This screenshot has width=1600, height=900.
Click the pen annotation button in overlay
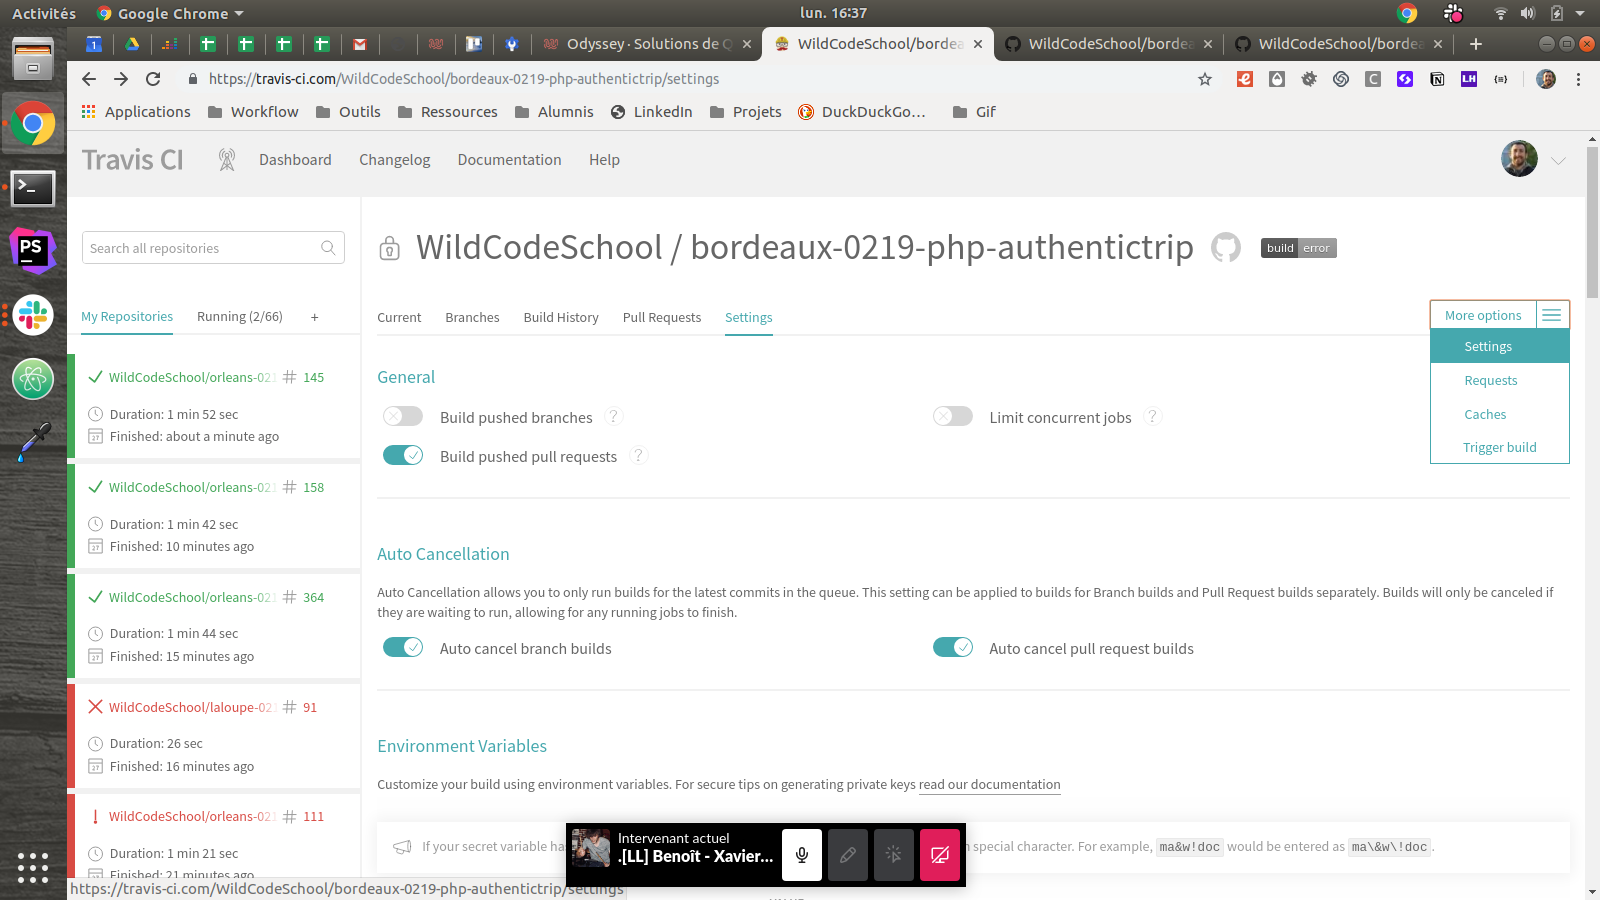coord(848,855)
